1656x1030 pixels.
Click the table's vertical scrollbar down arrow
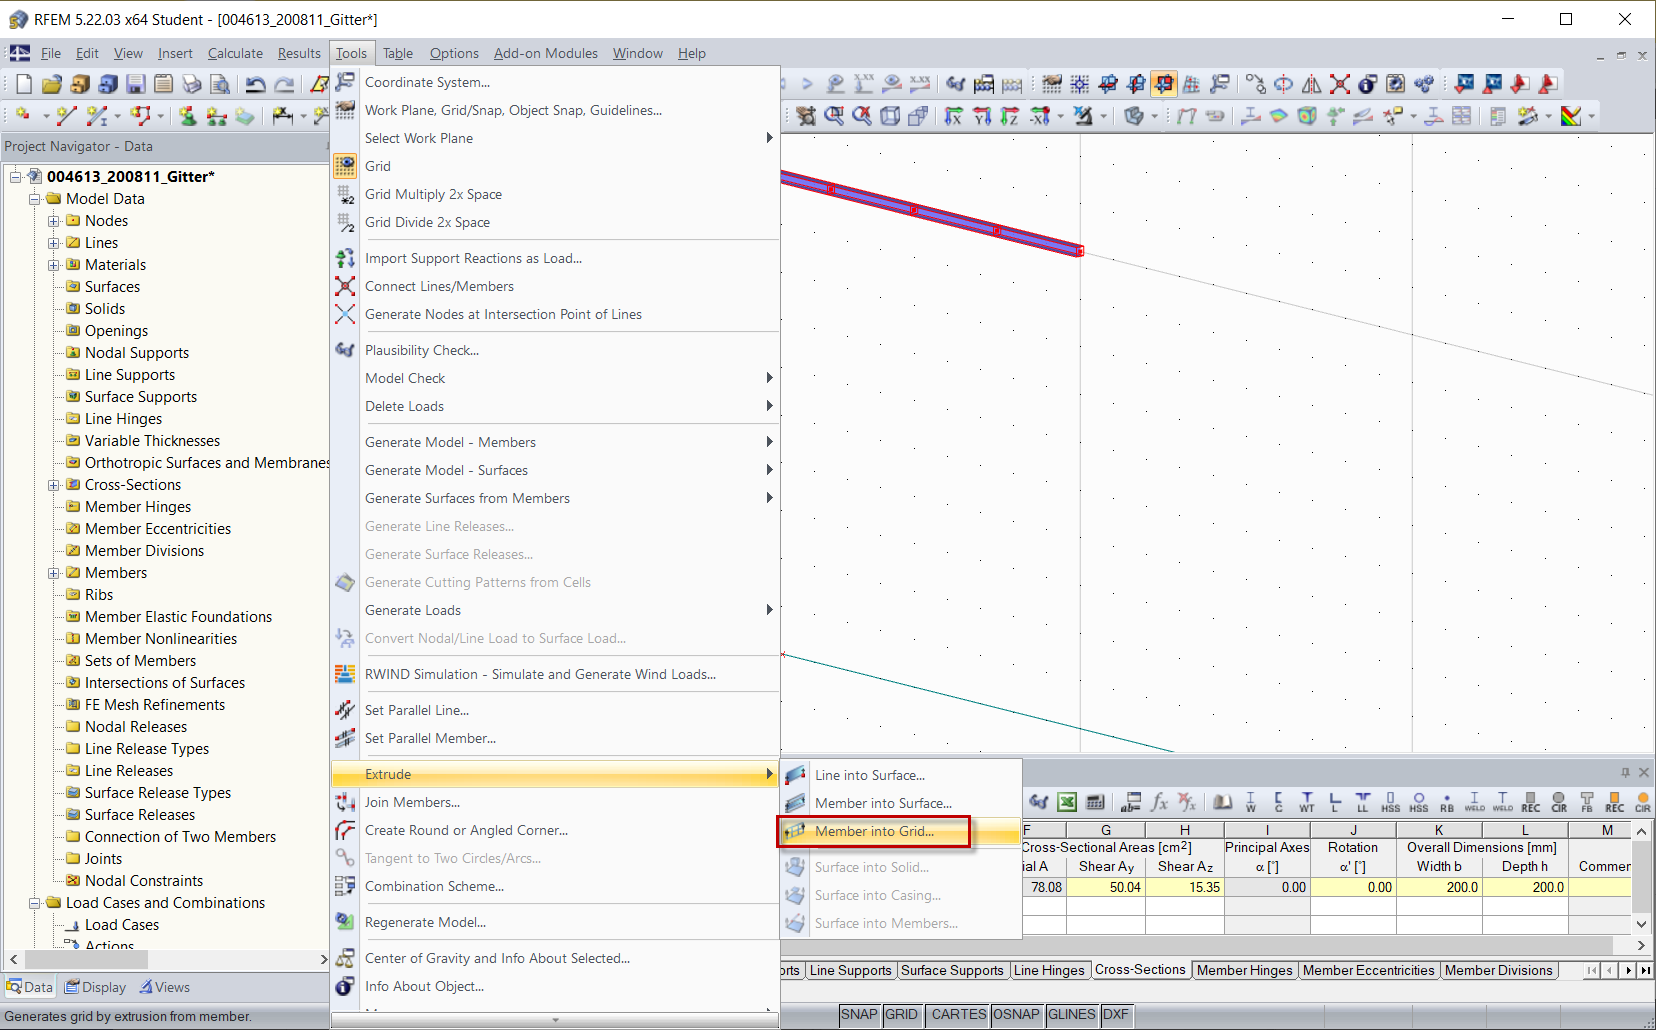pyautogui.click(x=1641, y=924)
